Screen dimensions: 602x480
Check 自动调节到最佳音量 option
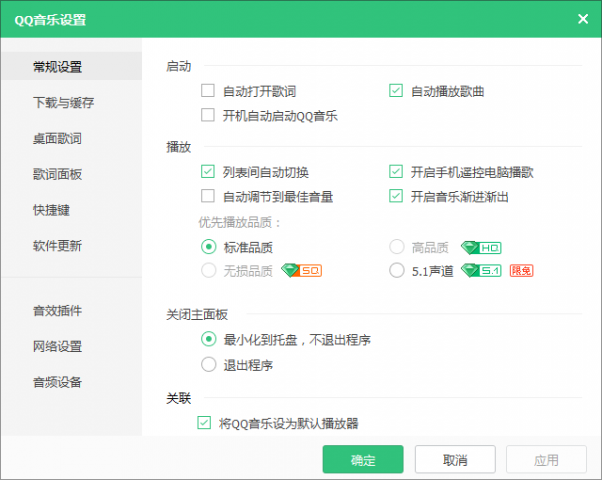(x=208, y=196)
